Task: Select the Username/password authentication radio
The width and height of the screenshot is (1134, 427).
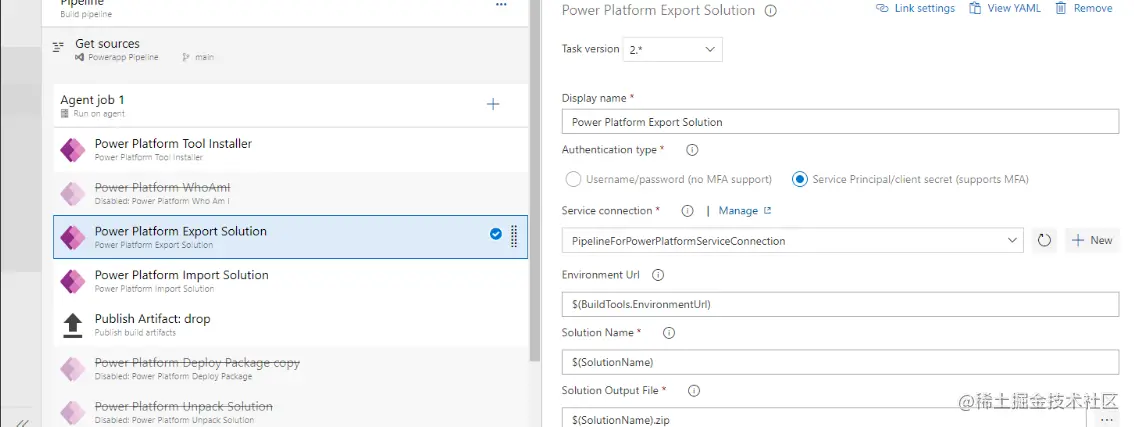Action: 573,179
